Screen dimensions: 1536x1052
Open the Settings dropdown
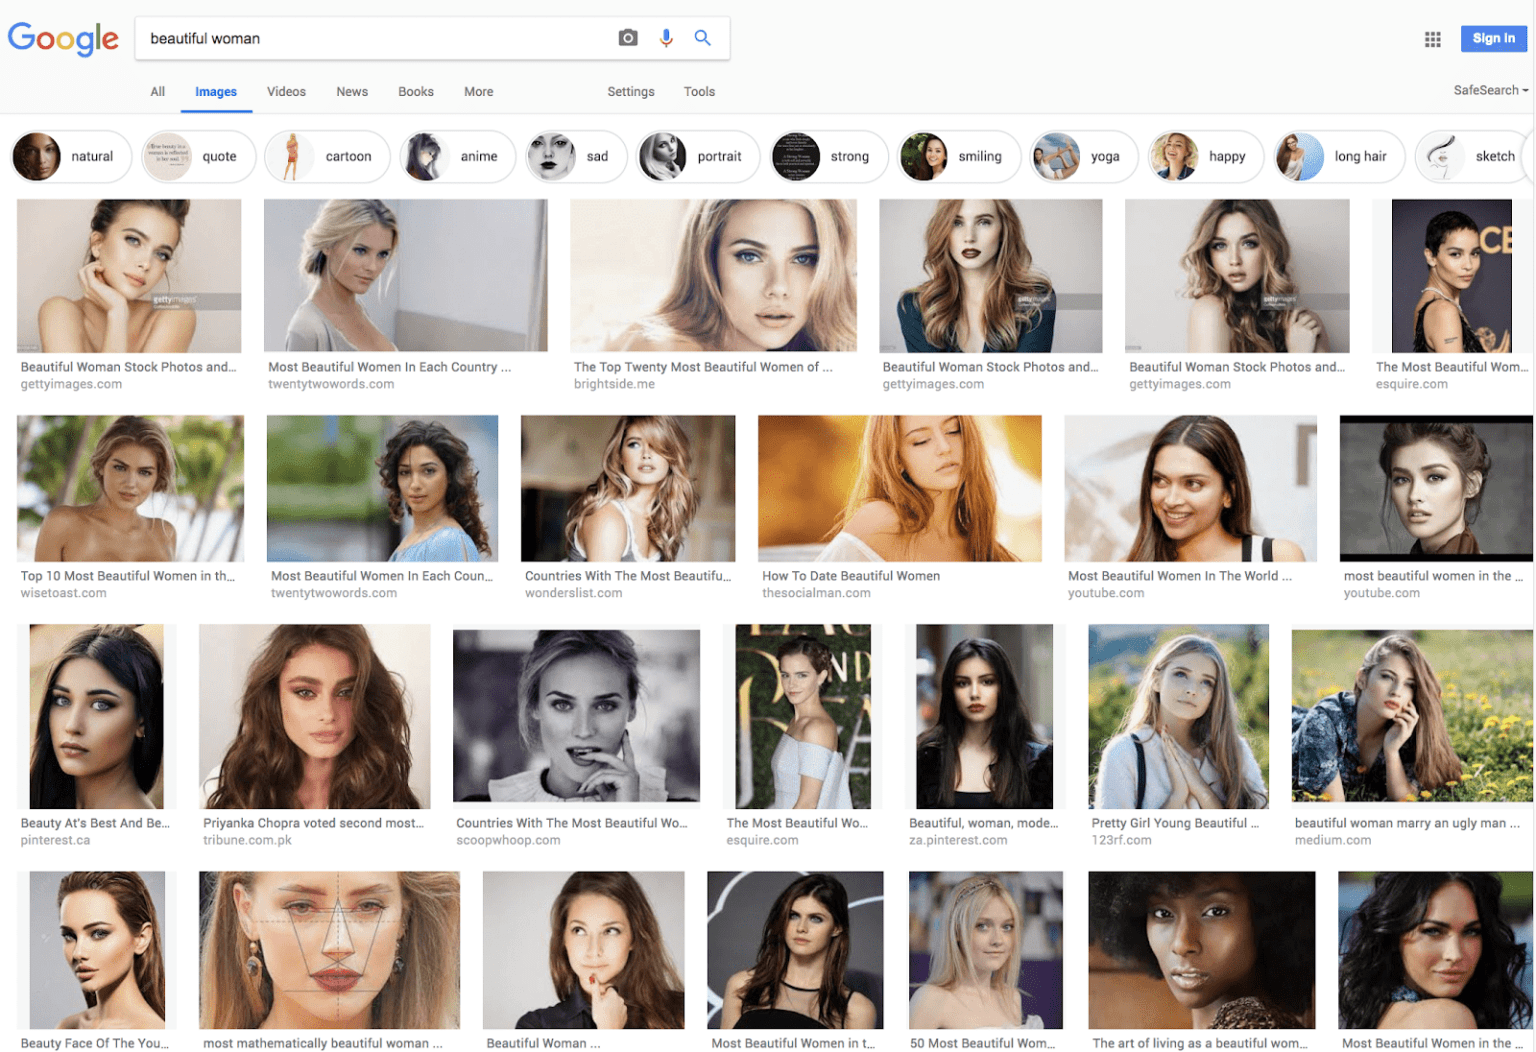[x=630, y=91]
